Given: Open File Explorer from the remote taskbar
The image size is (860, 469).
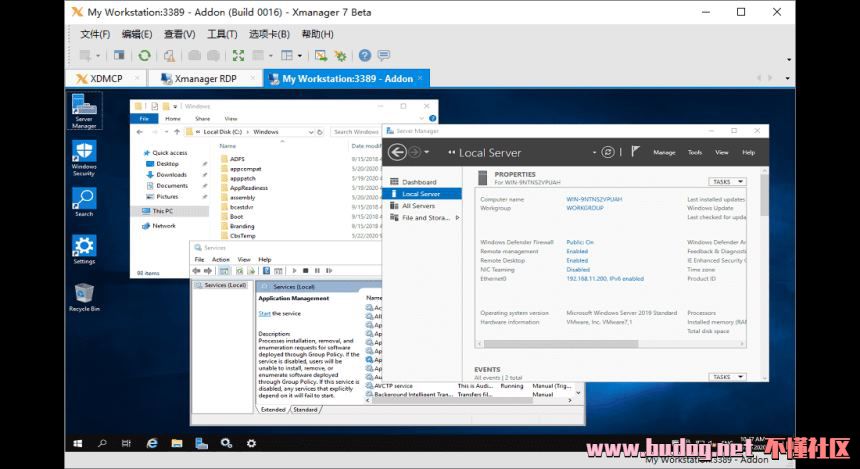Looking at the screenshot, I should [177, 443].
